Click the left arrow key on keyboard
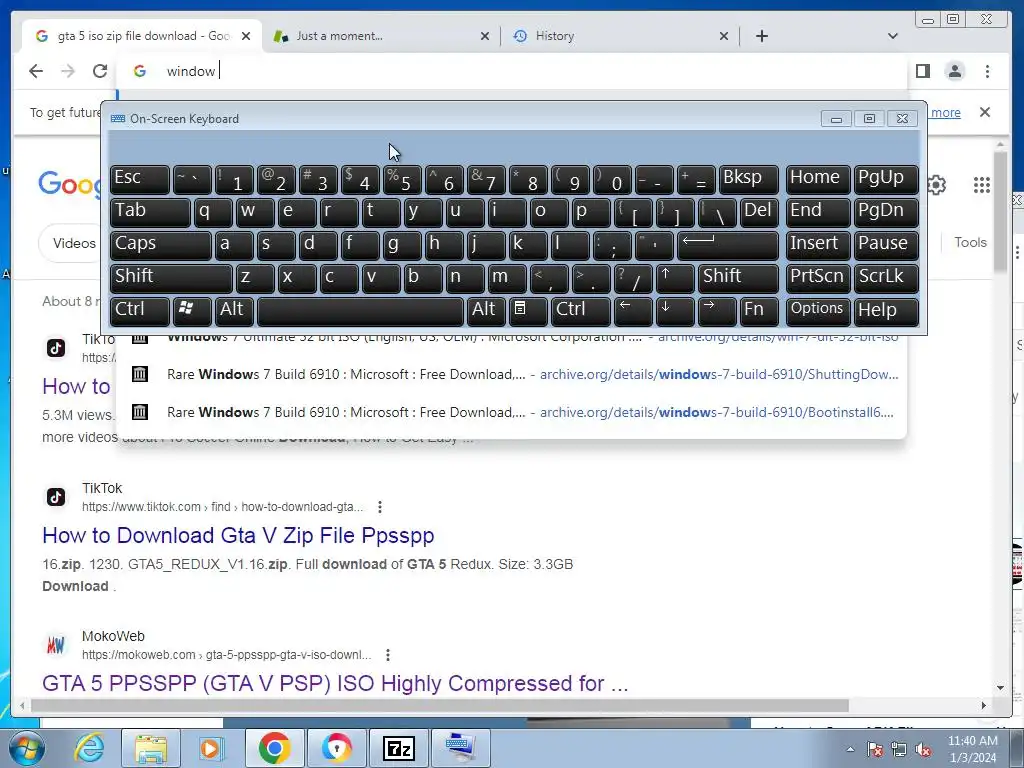 tap(633, 311)
